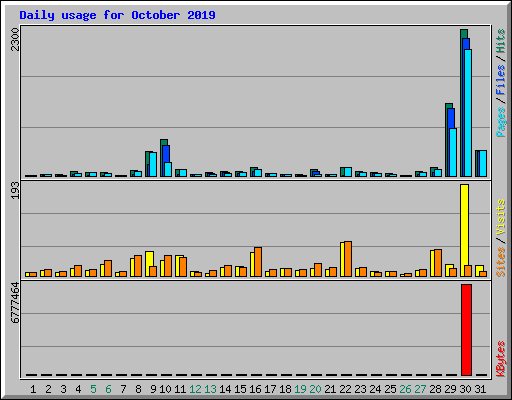This screenshot has width=512, height=400.
Task: Click the 2300 axis maximum label
Action: coord(15,39)
